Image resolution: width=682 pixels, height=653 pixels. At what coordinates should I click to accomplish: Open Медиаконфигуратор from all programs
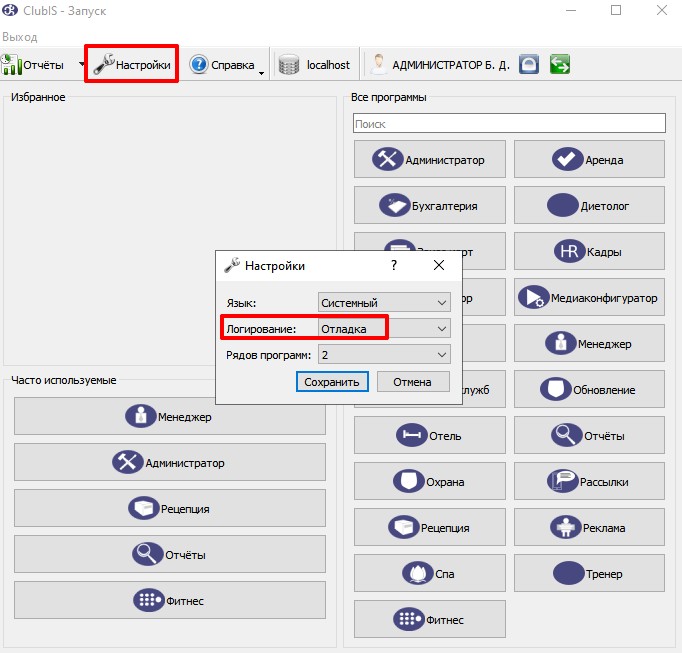pyautogui.click(x=589, y=298)
